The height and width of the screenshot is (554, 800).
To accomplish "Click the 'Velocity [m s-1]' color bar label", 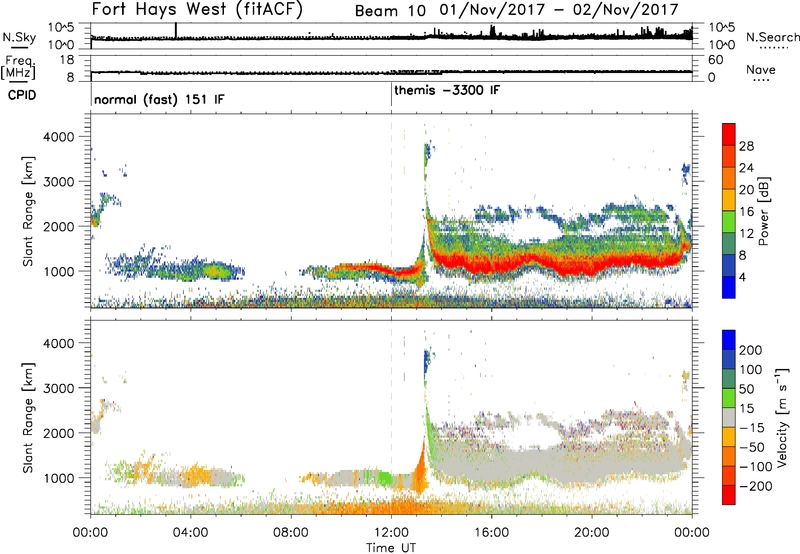I will 782,417.
